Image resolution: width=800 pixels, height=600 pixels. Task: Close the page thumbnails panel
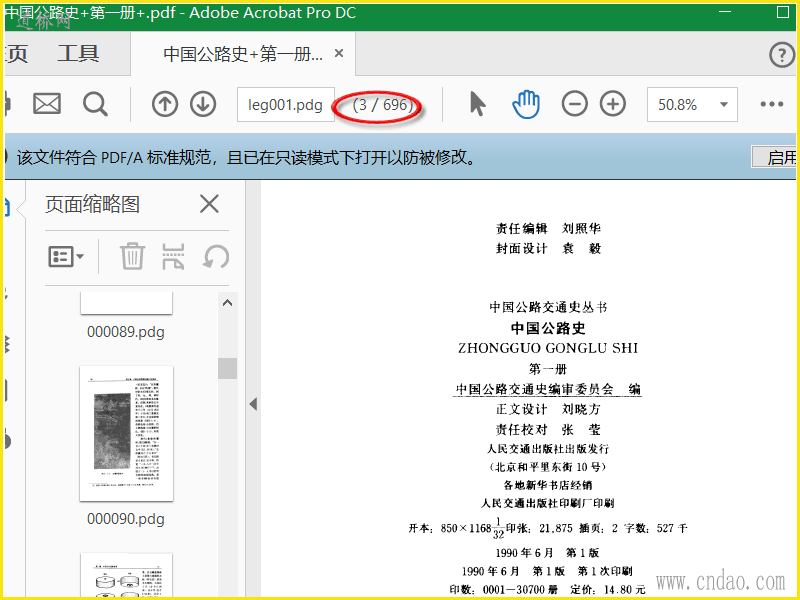[x=209, y=204]
